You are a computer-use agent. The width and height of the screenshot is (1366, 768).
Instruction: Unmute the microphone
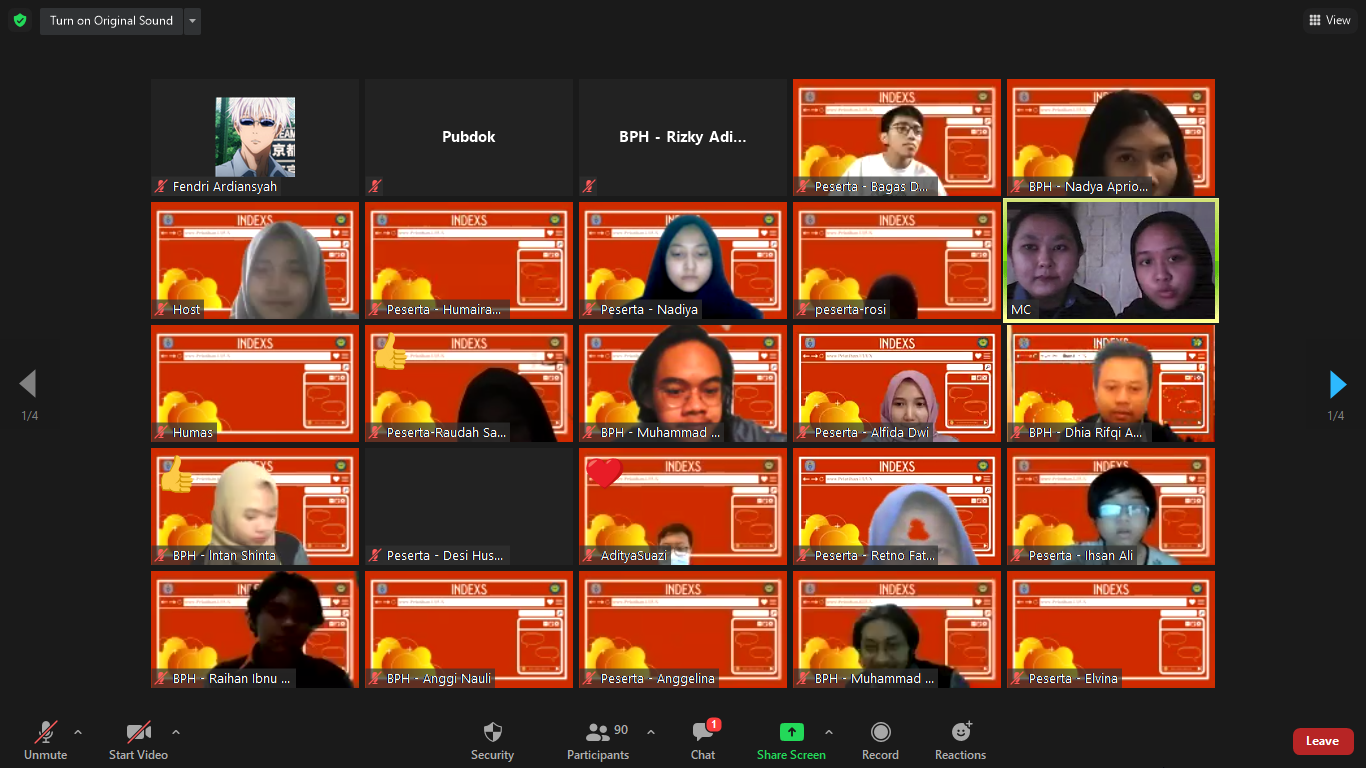(x=45, y=741)
